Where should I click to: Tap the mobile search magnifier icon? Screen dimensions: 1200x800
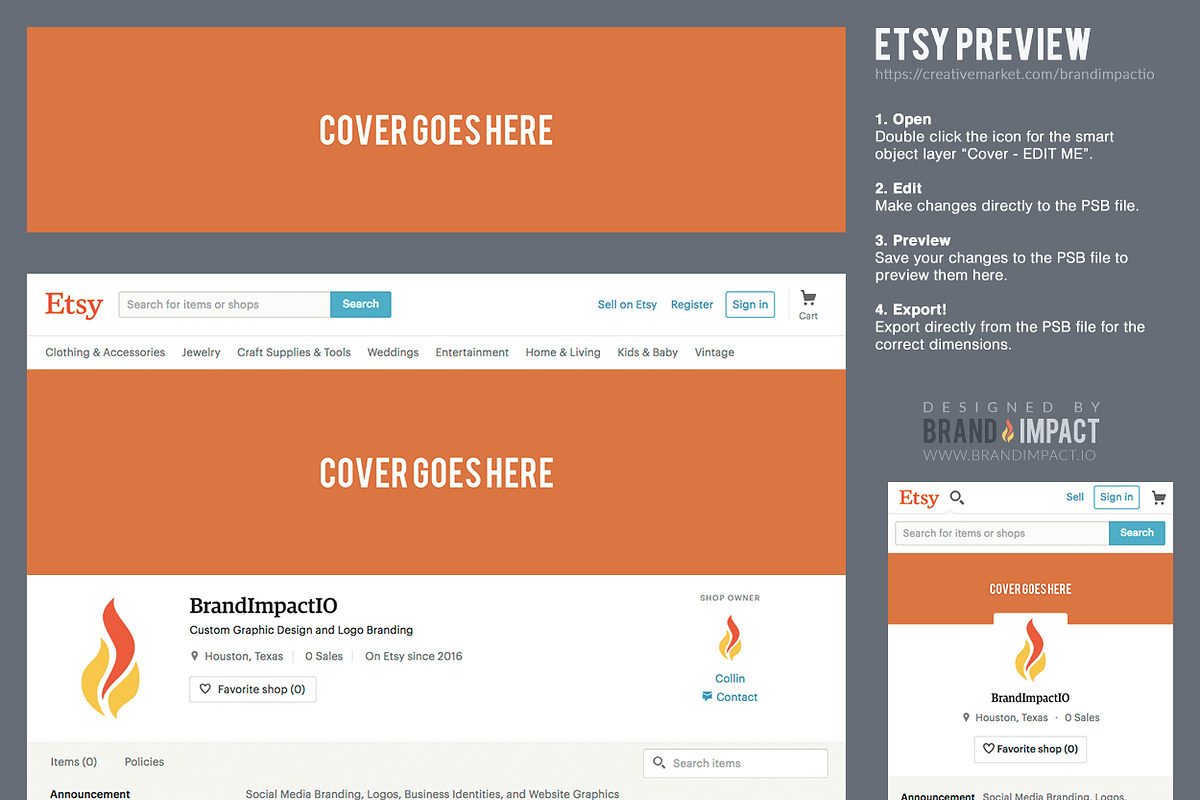tap(957, 497)
